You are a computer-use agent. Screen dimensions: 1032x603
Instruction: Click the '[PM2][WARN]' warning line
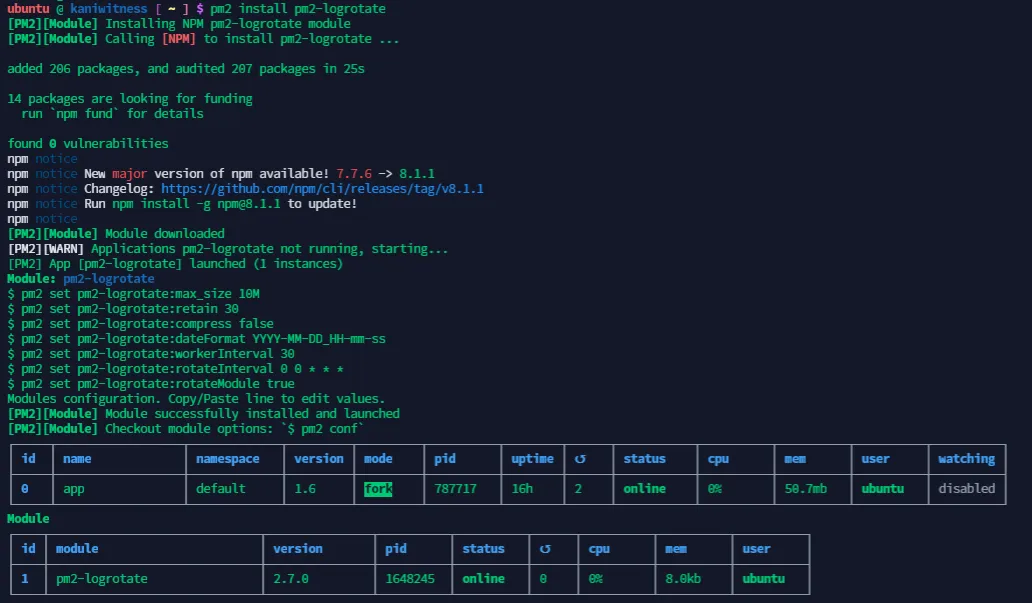tap(228, 249)
